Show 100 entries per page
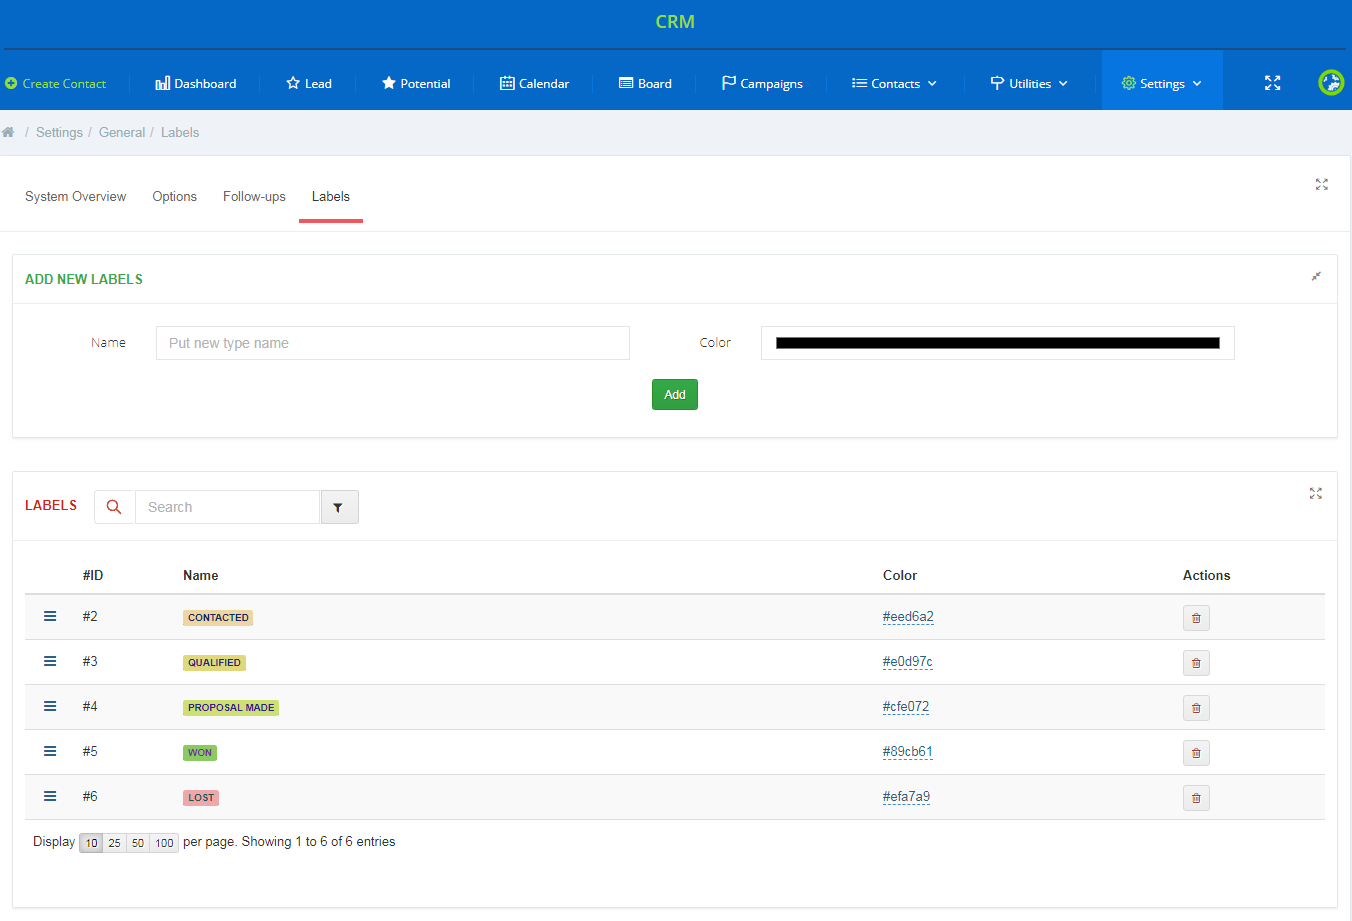Viewport: 1352px width, 921px height. 164,843
